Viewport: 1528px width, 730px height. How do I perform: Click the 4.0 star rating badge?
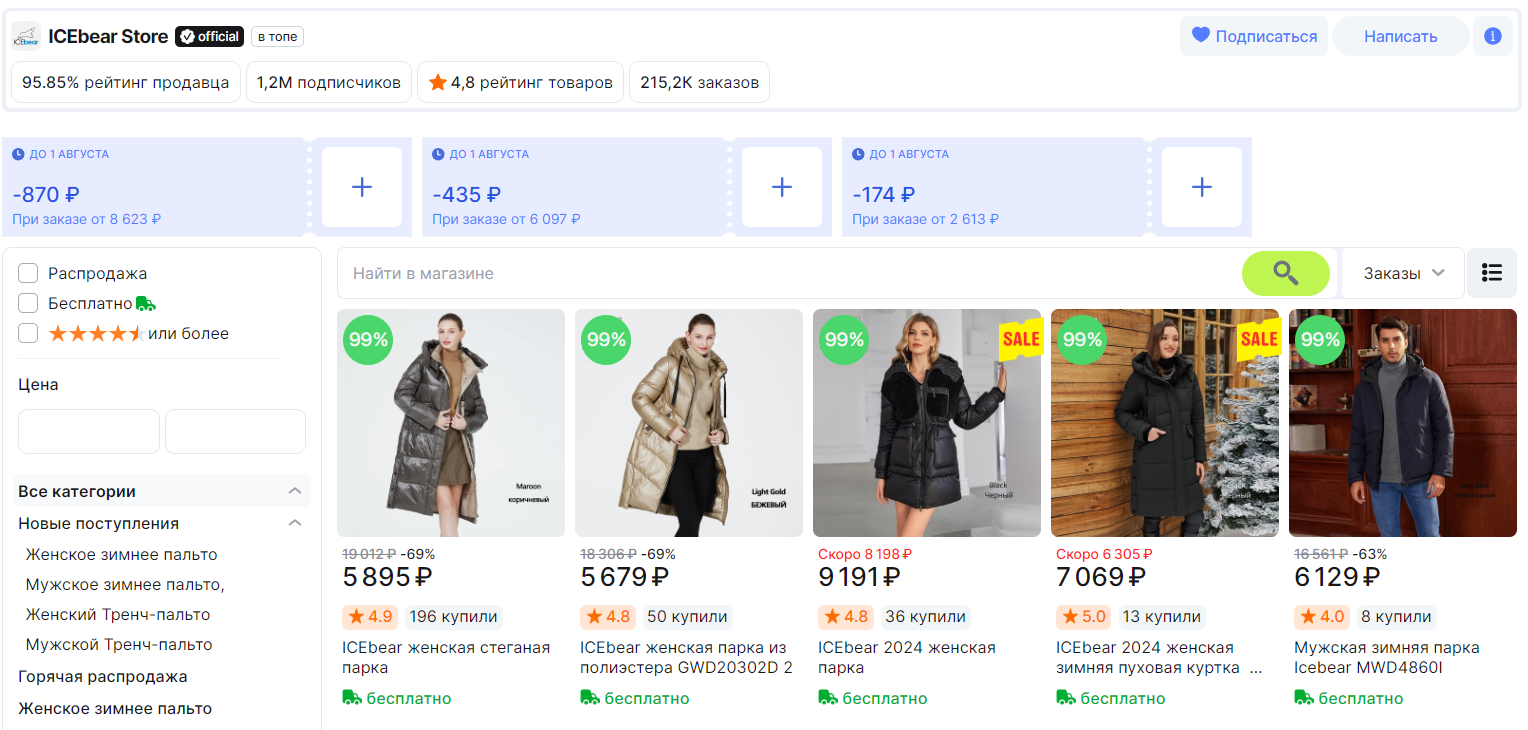1322,617
